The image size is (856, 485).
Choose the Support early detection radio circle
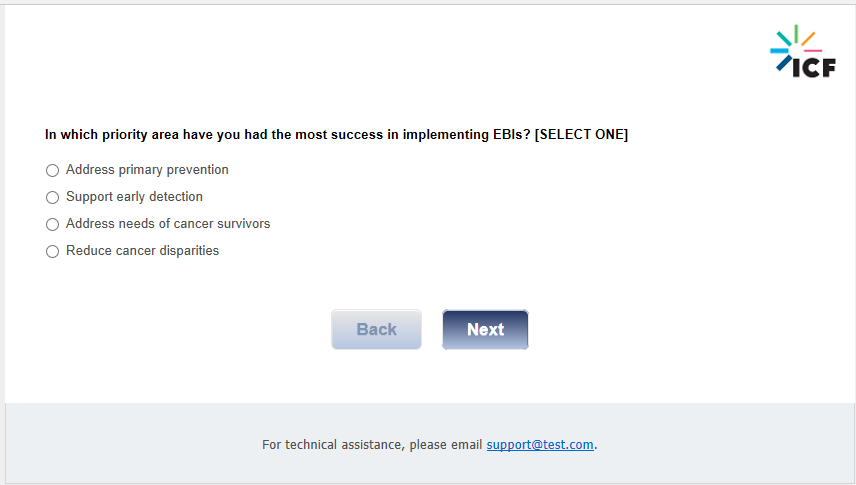tap(53, 198)
